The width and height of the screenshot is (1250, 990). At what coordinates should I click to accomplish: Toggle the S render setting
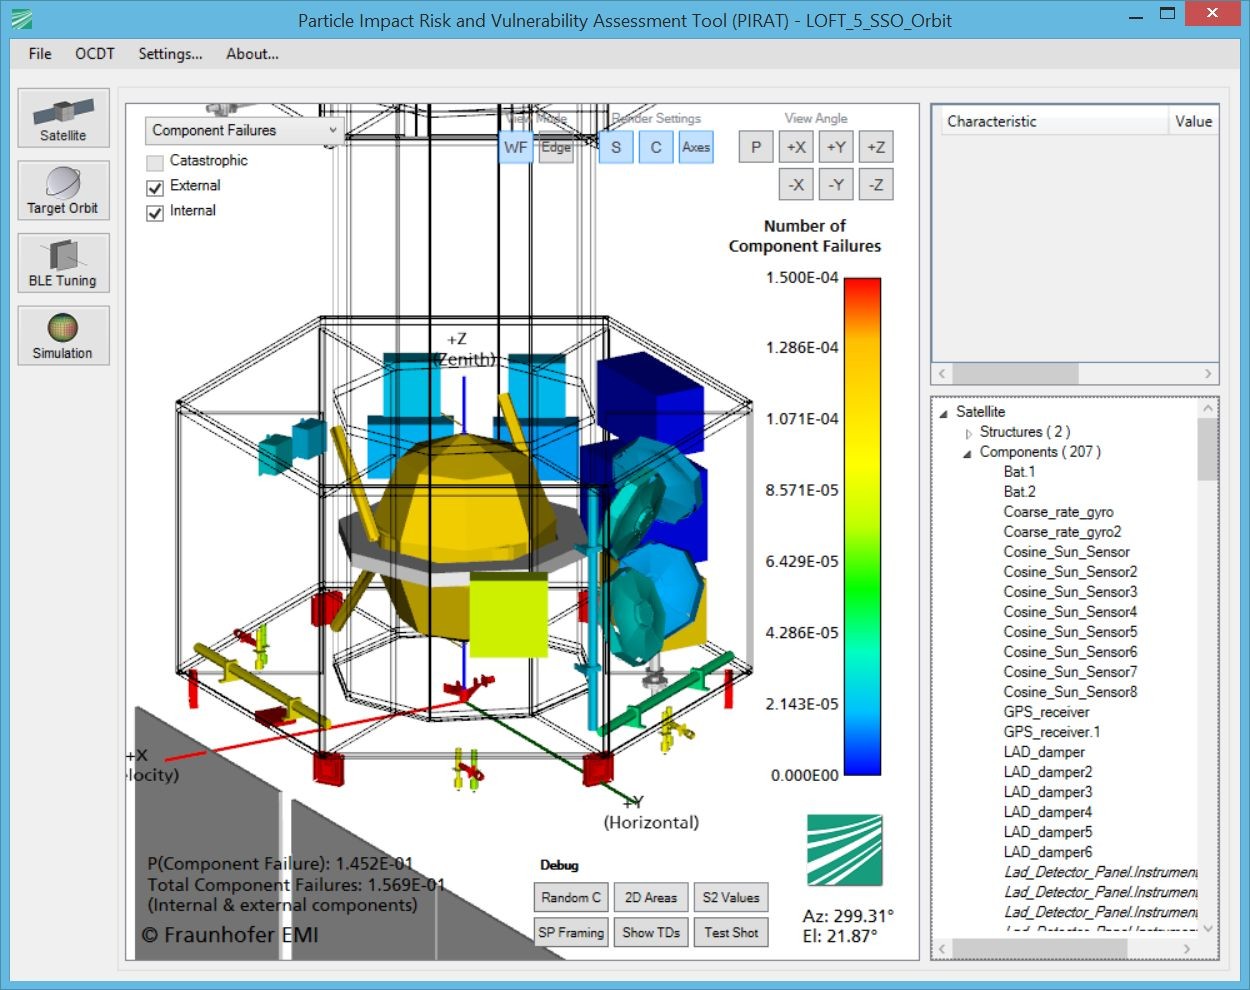(x=616, y=147)
